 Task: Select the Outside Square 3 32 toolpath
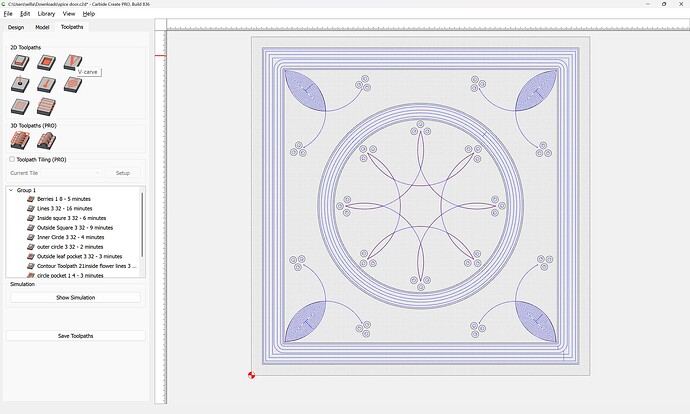click(75, 228)
